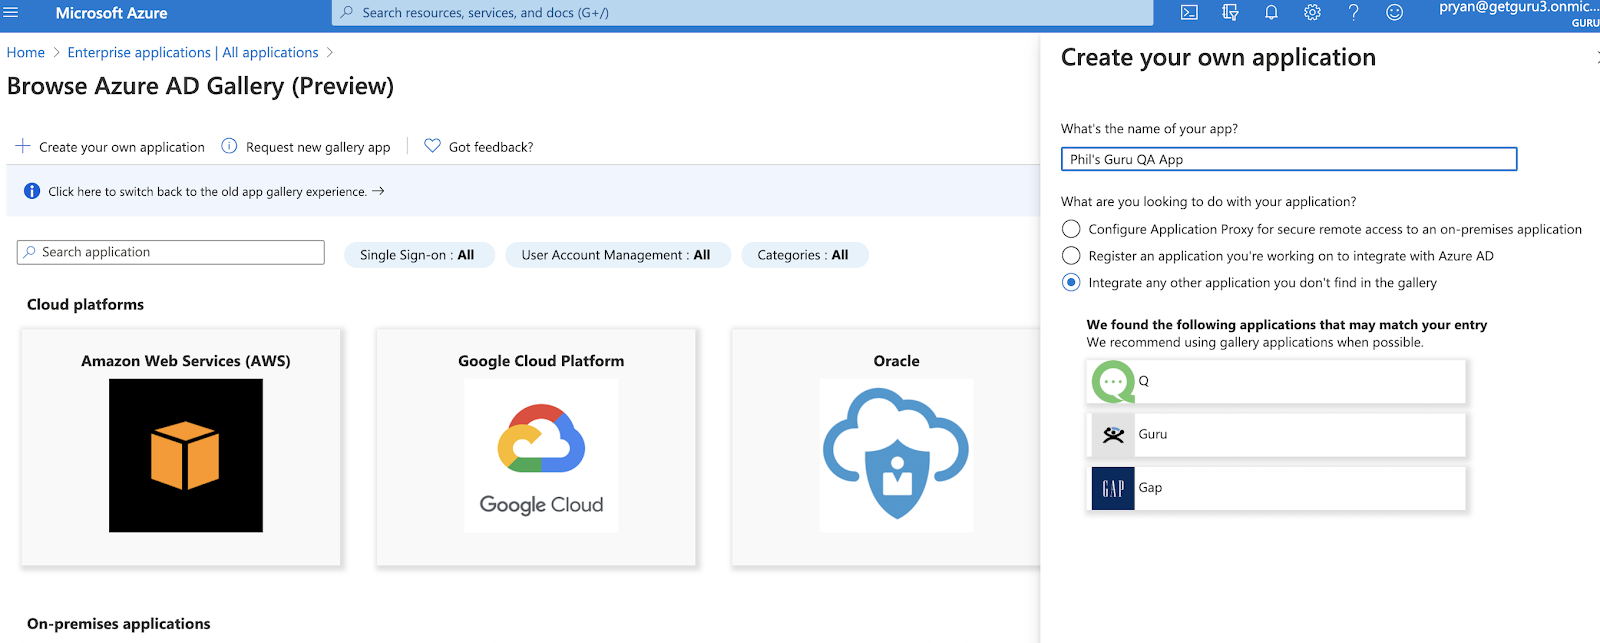
Task: Click the Browse Azure AD Gallery (Preview) title
Action: [x=200, y=86]
